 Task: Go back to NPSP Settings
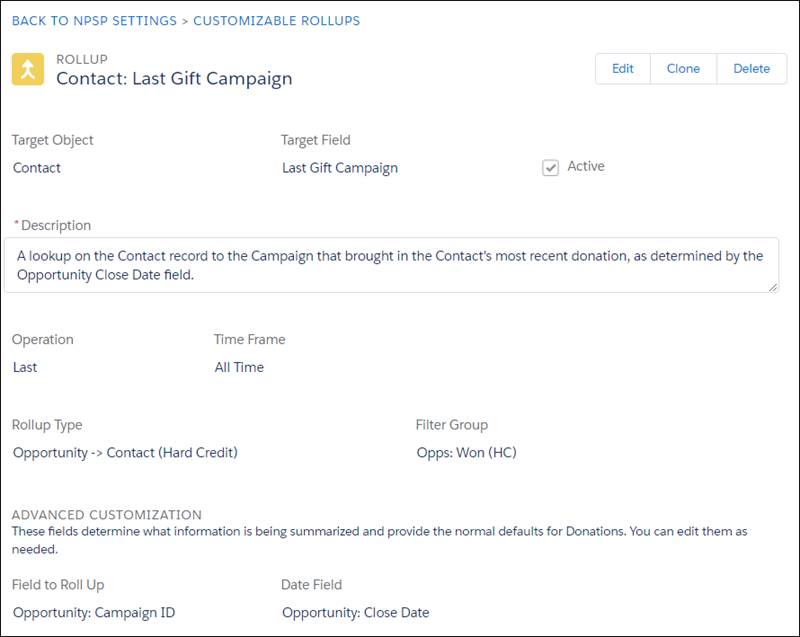(94, 21)
